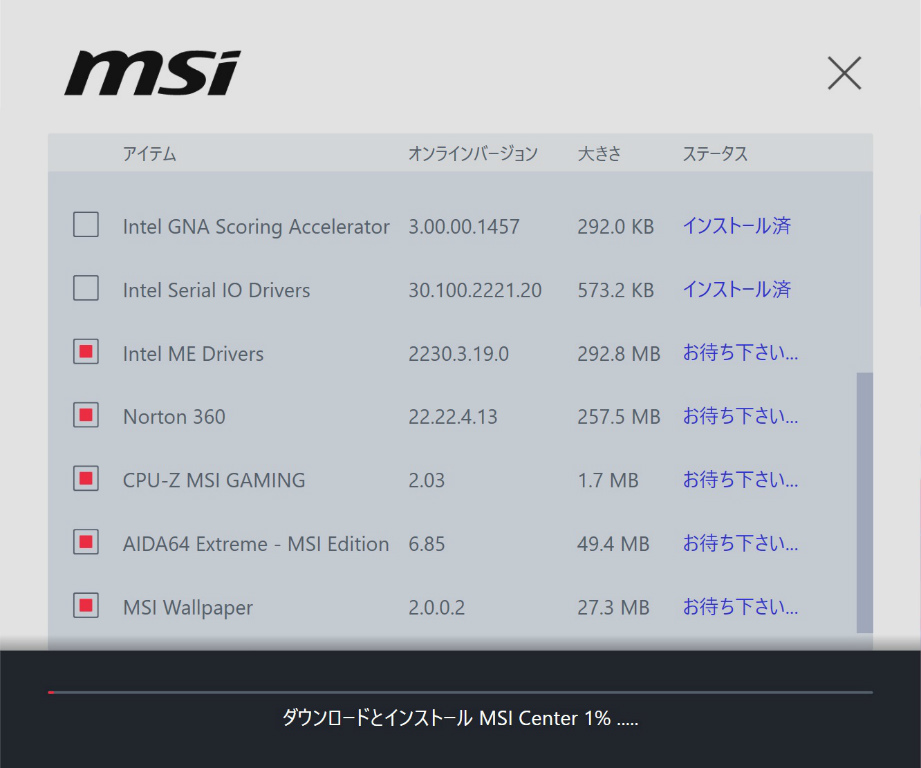Click size 49.4 MB
The image size is (921, 768).
(613, 544)
